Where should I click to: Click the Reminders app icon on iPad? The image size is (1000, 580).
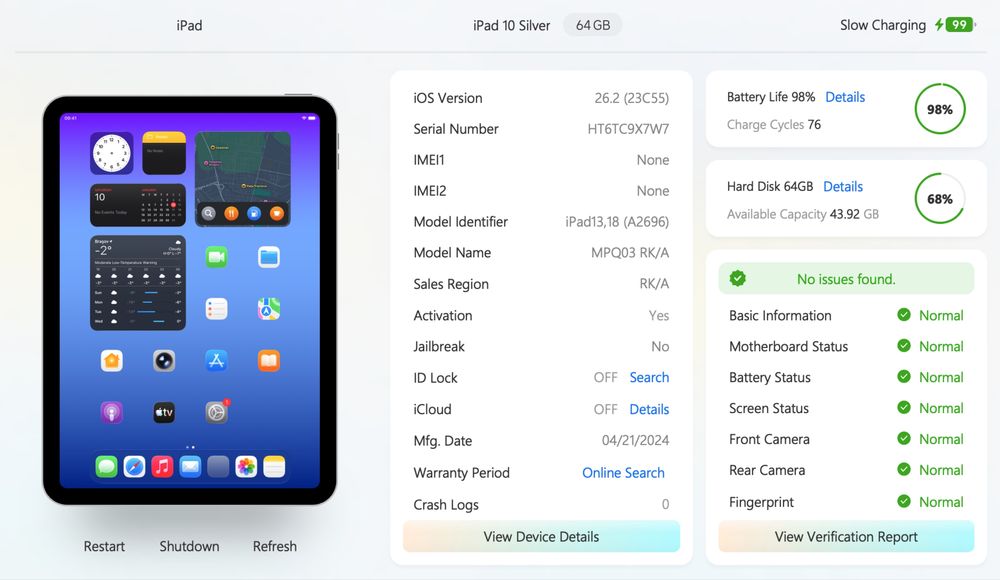click(216, 309)
